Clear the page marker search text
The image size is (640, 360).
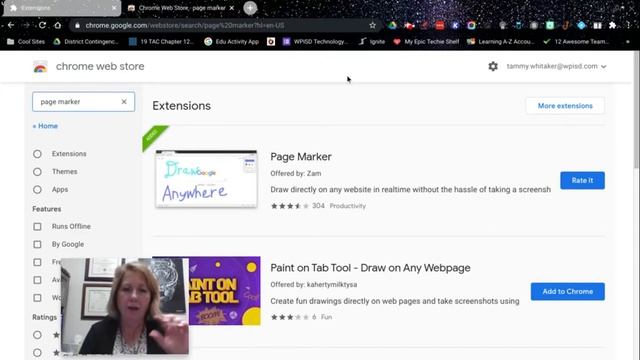coord(124,102)
